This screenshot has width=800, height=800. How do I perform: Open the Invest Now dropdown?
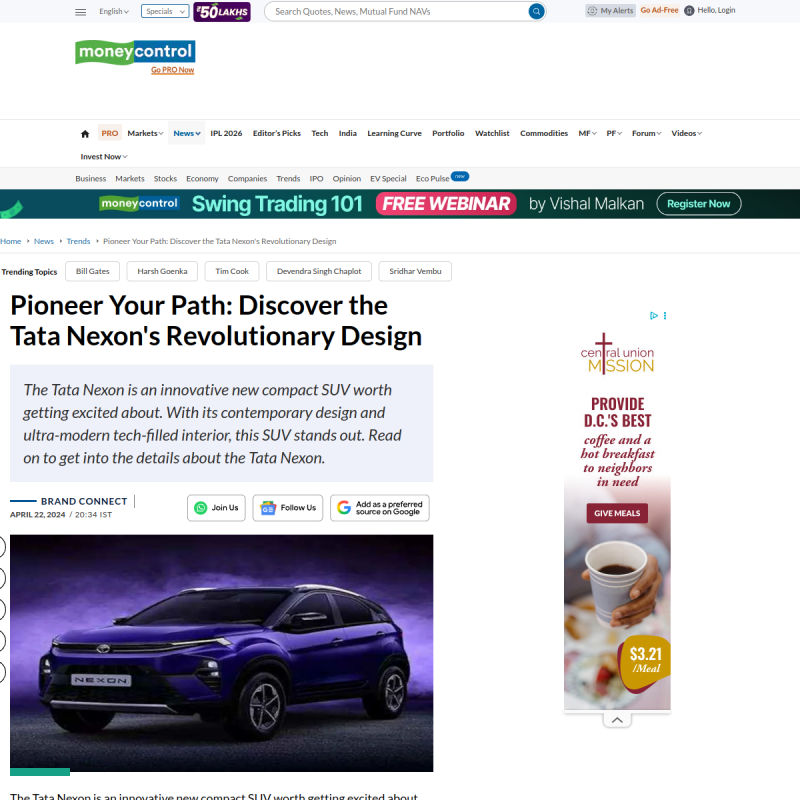104,157
